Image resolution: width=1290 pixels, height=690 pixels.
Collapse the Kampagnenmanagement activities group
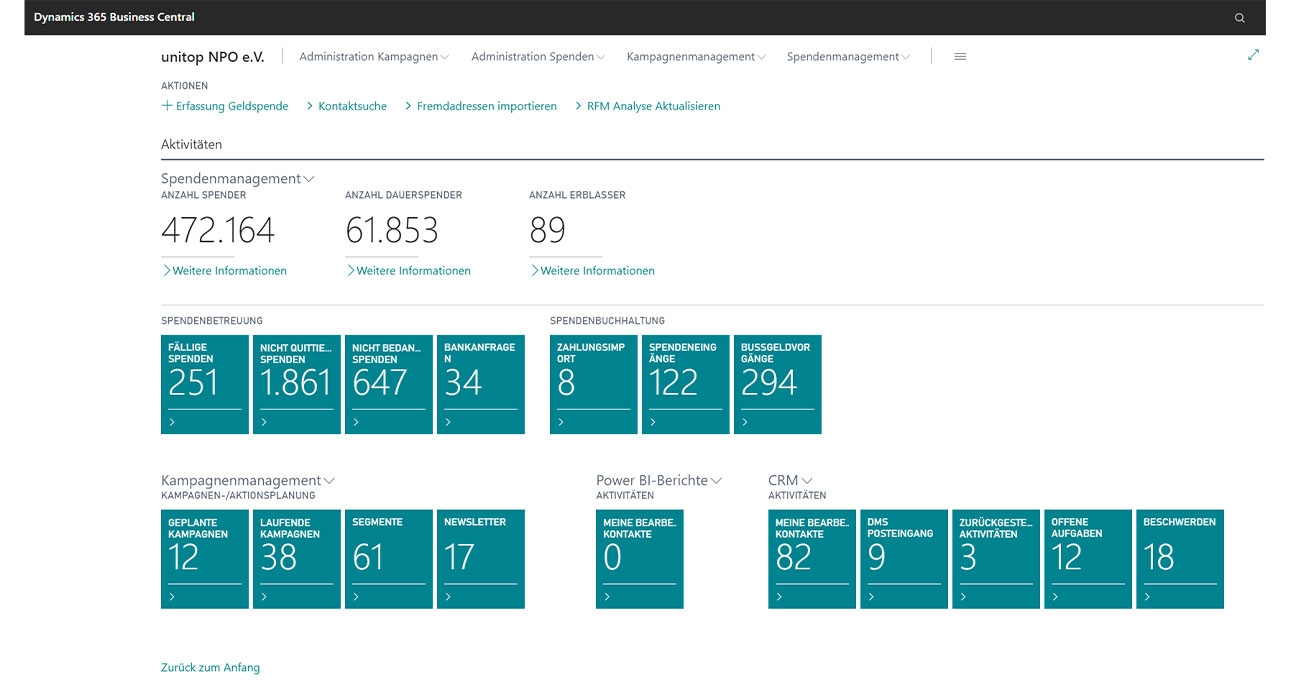coord(330,480)
